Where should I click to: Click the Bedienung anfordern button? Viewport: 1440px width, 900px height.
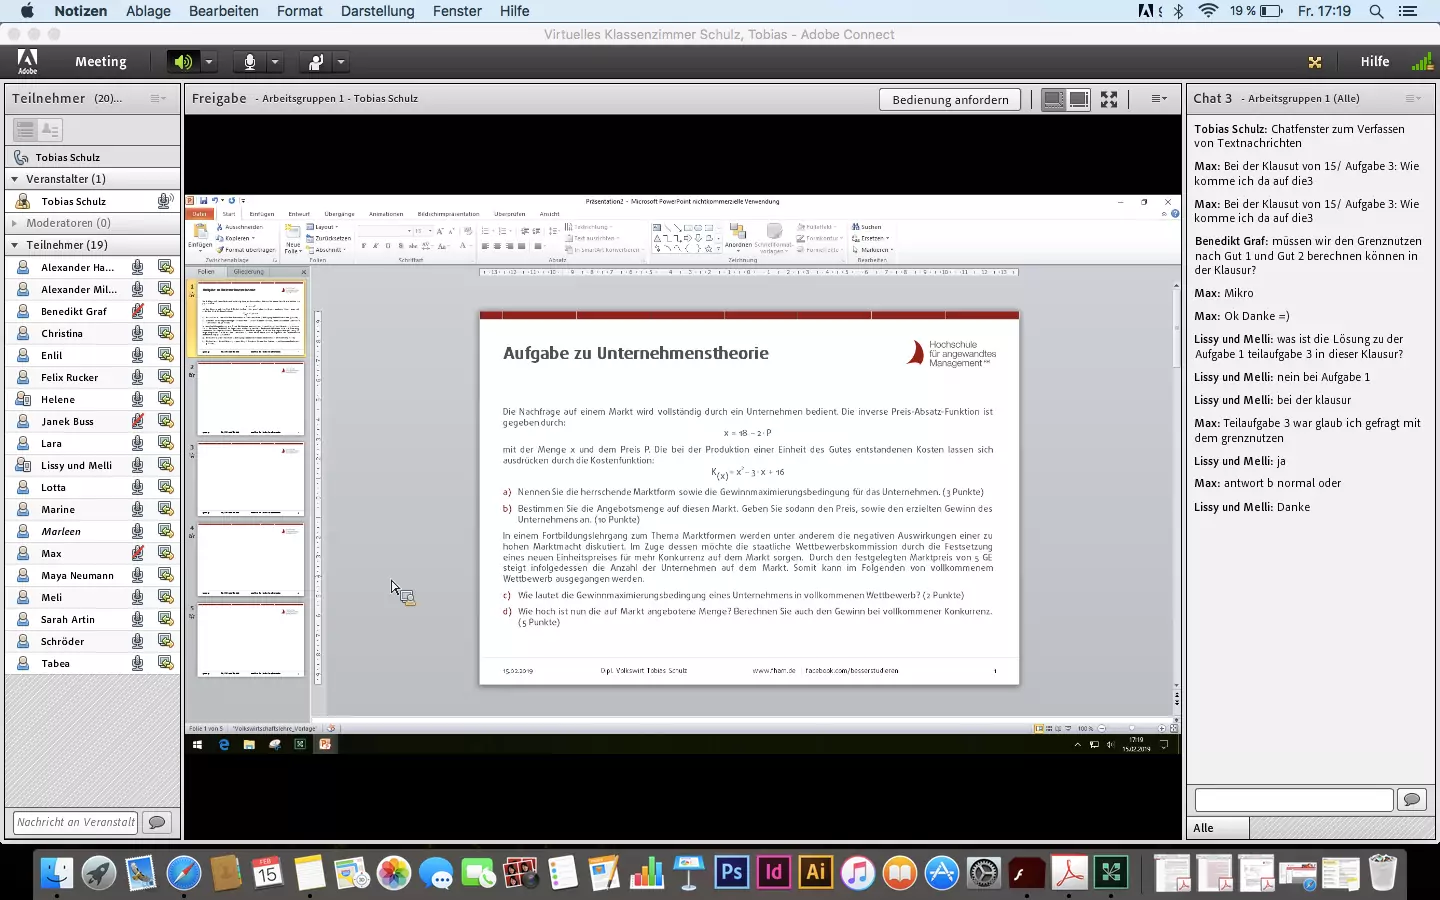950,99
